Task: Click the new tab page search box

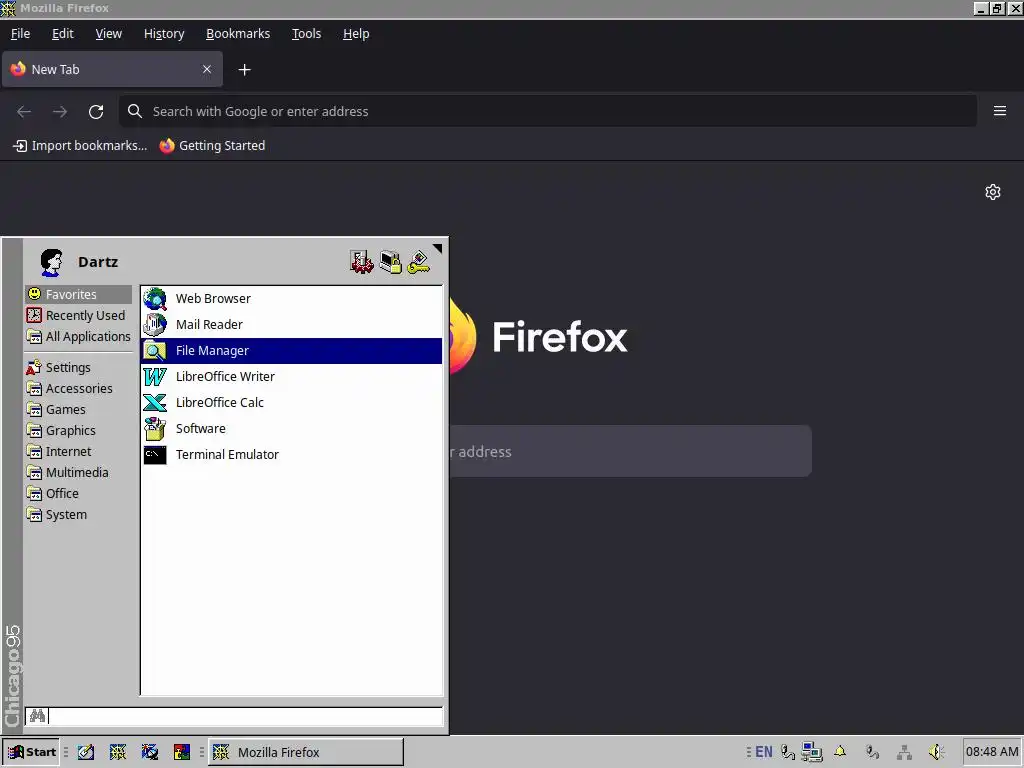Action: (x=630, y=451)
